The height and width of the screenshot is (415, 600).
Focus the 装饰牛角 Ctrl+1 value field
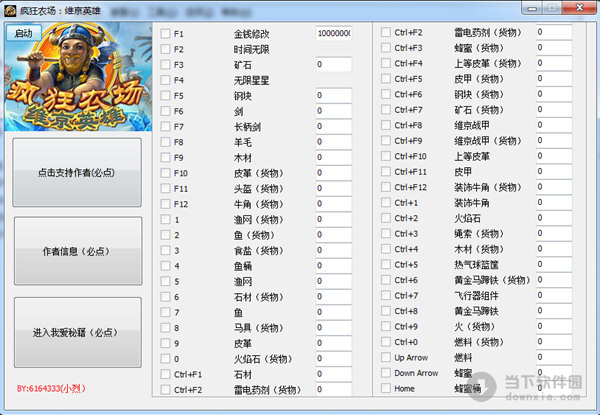(x=554, y=202)
